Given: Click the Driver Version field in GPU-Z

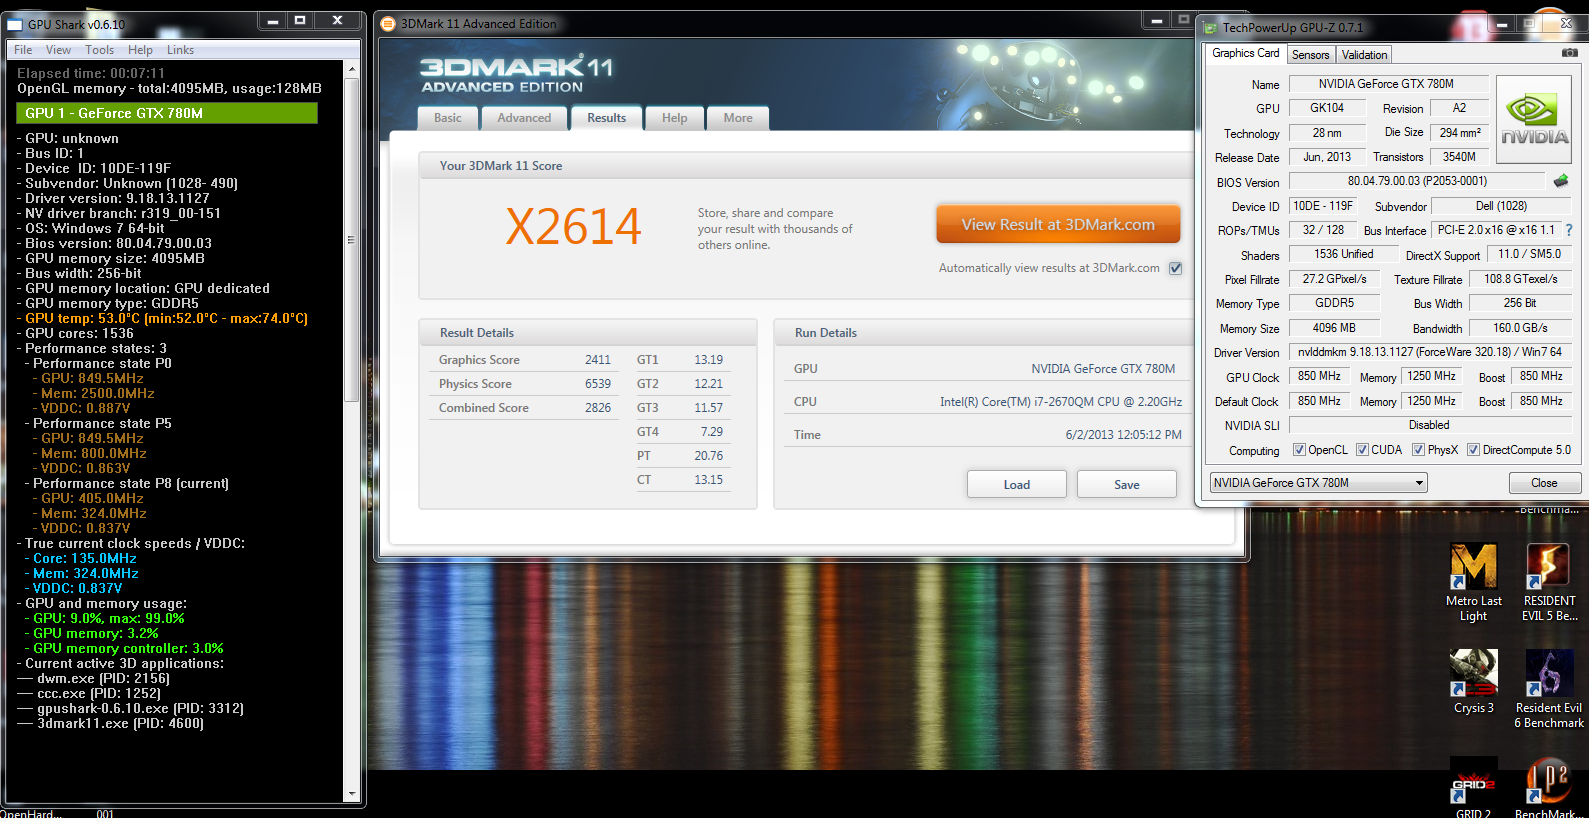Looking at the screenshot, I should [x=1430, y=352].
